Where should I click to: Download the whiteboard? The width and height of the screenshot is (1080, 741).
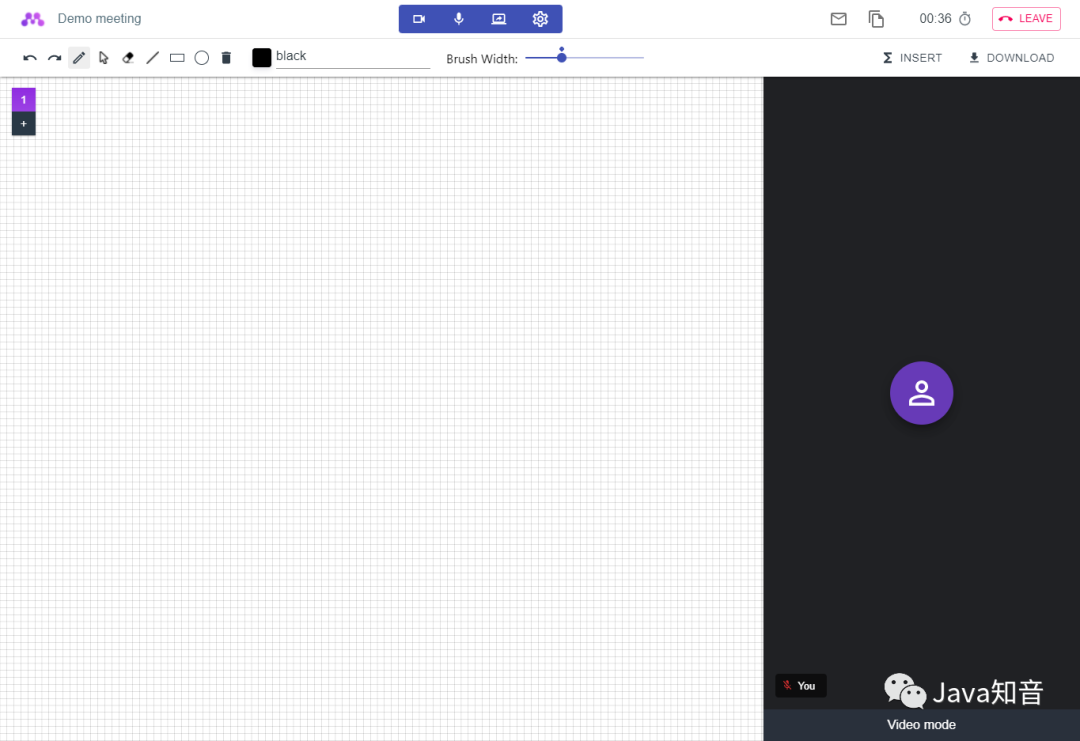pyautogui.click(x=1011, y=58)
